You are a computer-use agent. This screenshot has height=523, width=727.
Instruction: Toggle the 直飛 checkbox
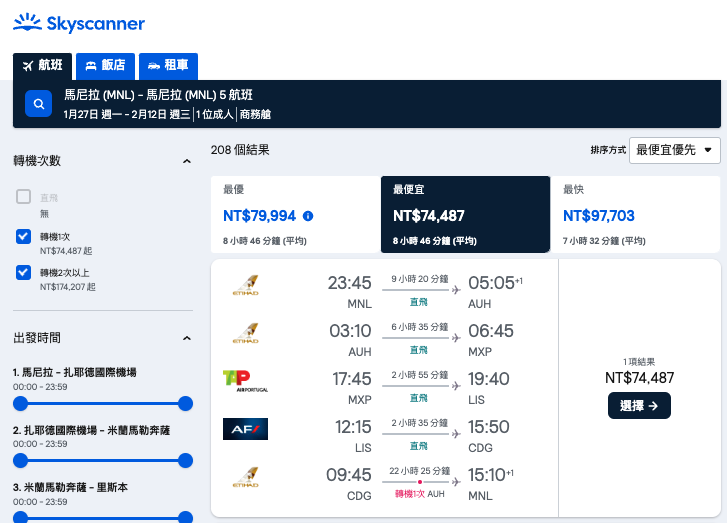23,197
